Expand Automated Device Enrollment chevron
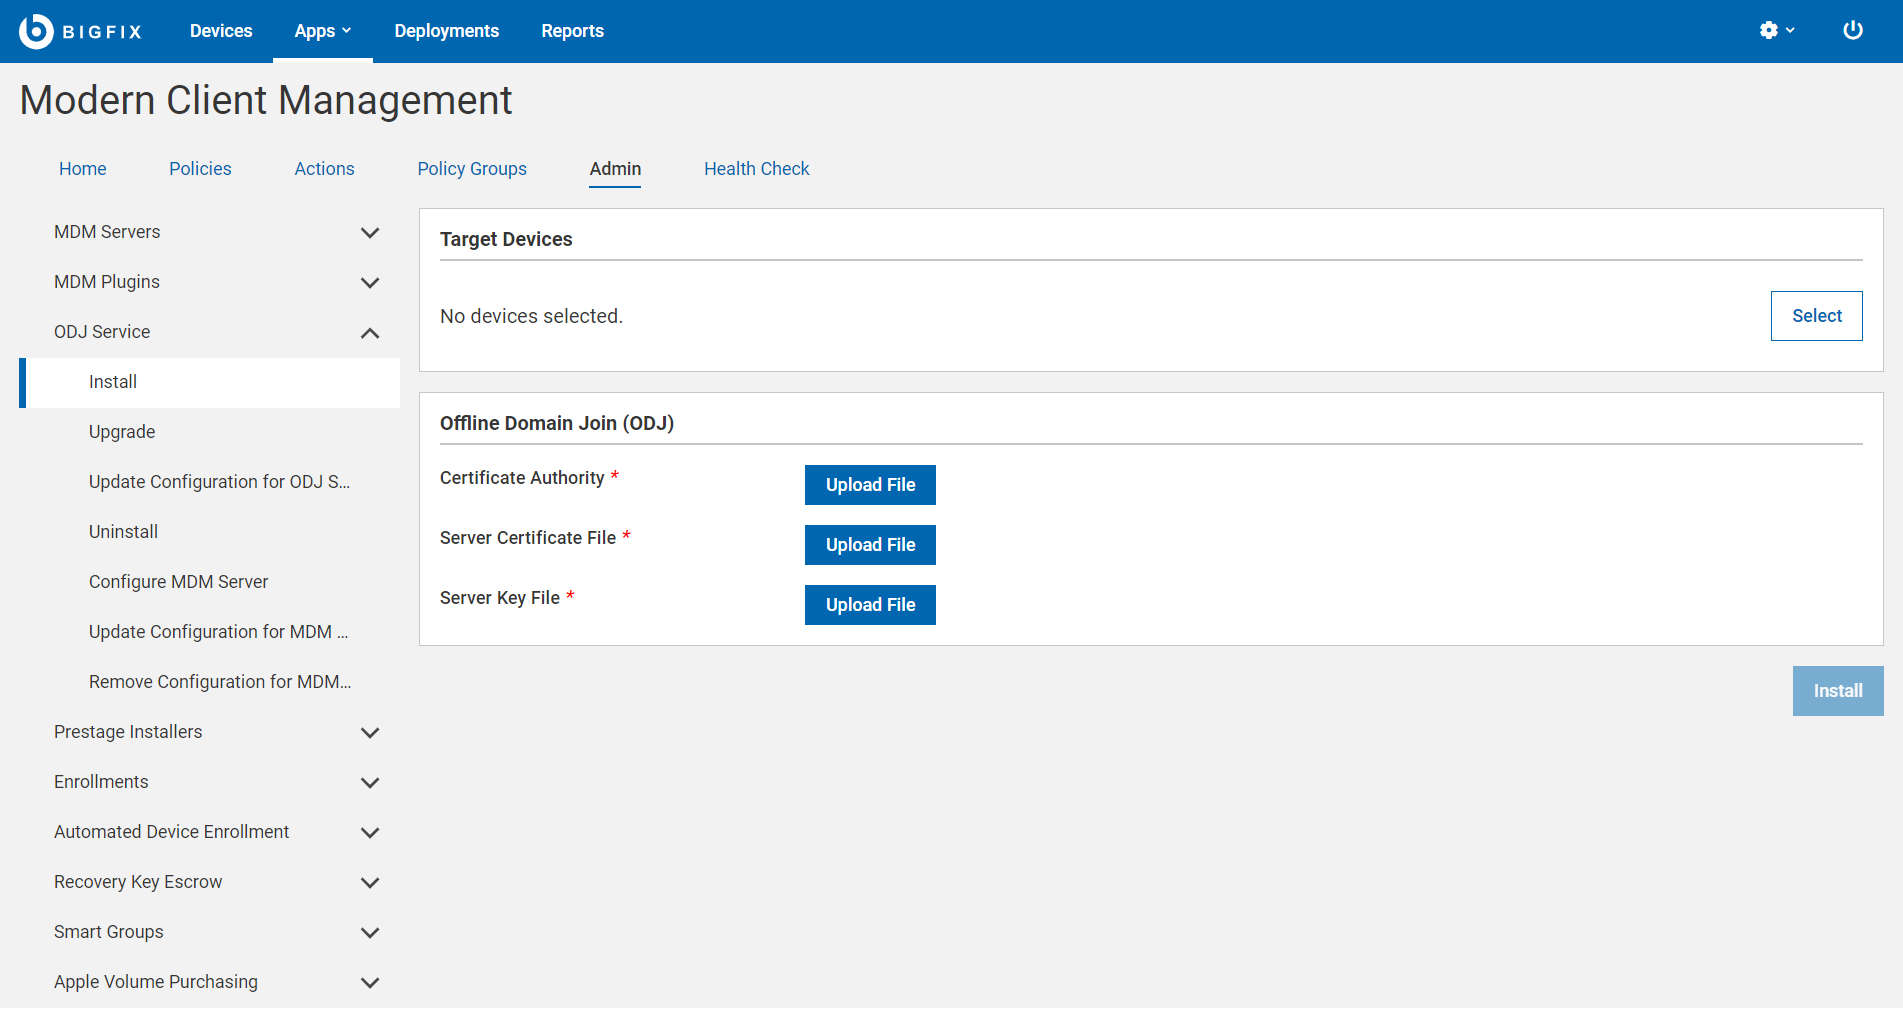This screenshot has width=1903, height=1032. tap(369, 833)
